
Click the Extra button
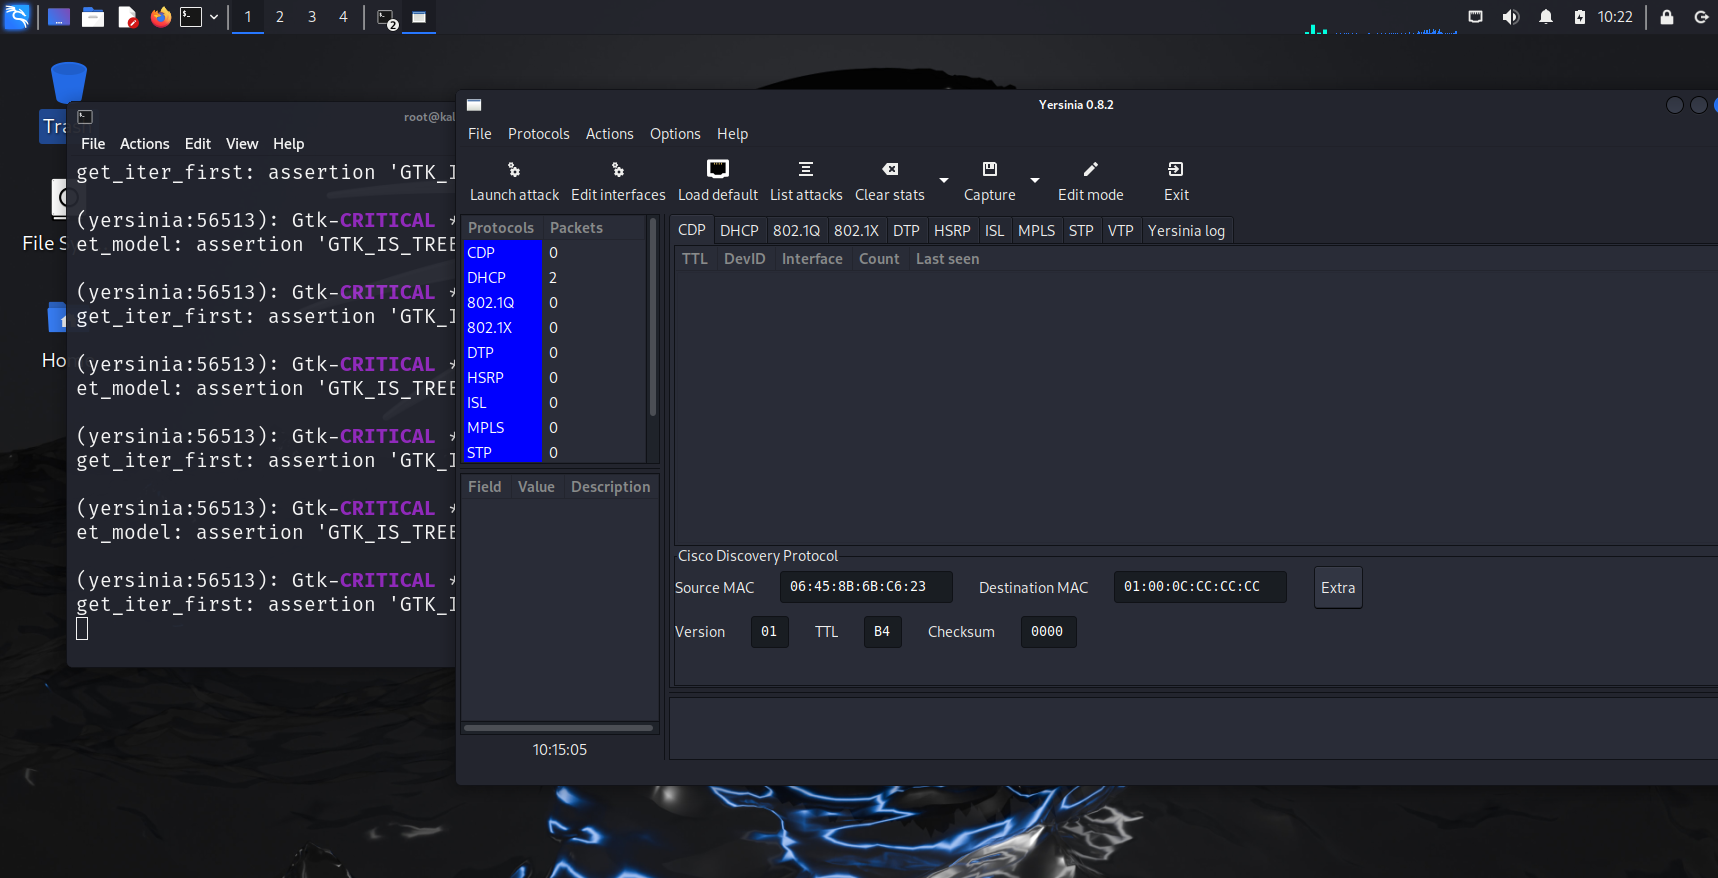click(x=1337, y=588)
